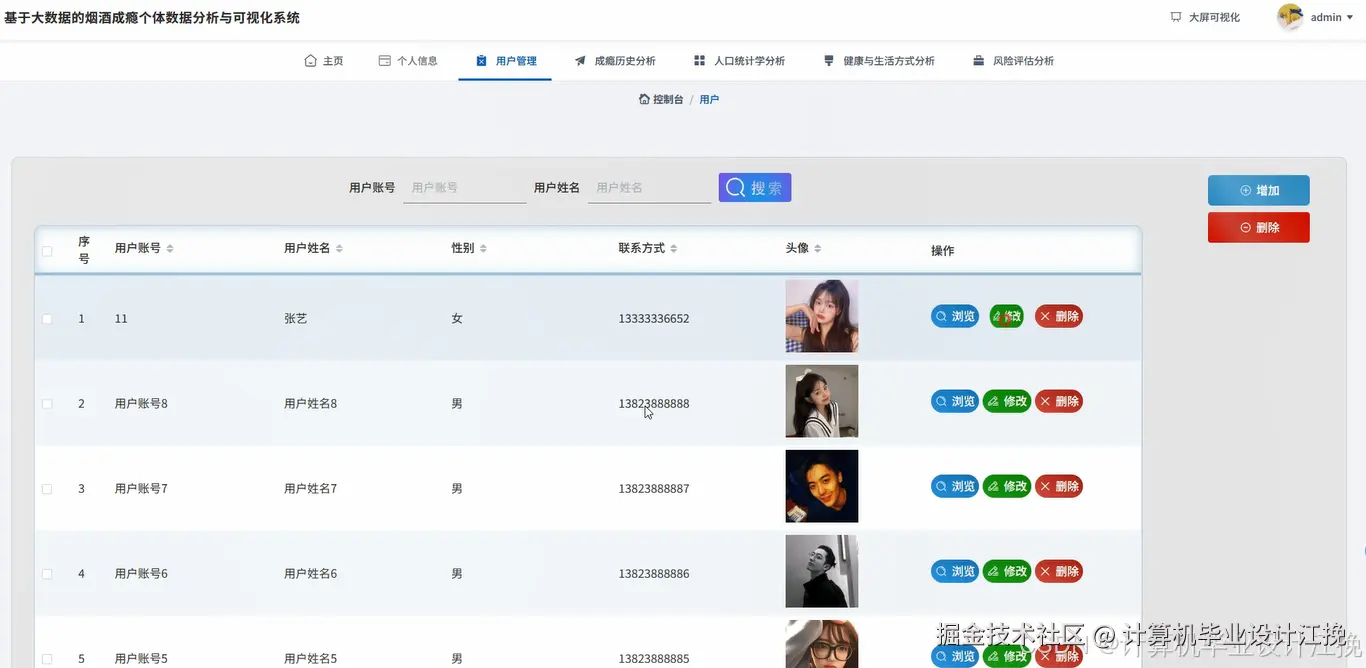Sort by 性别 column arrows
Screen dimensions: 1366x668
click(483, 248)
